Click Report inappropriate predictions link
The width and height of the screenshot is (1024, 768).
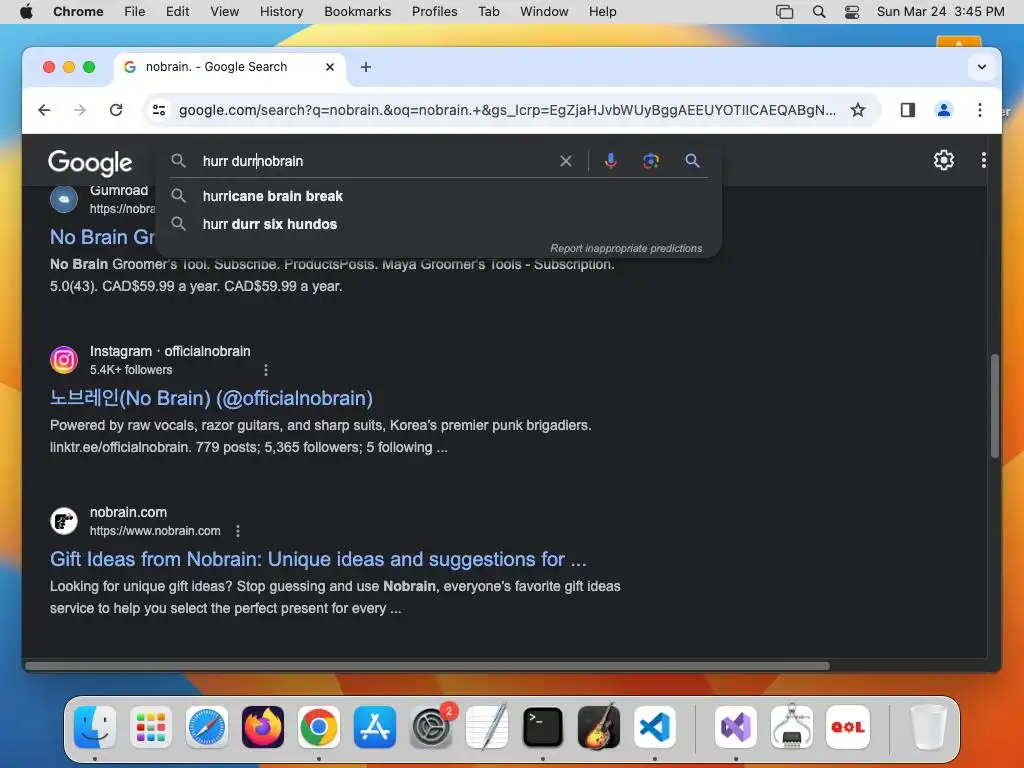[626, 248]
